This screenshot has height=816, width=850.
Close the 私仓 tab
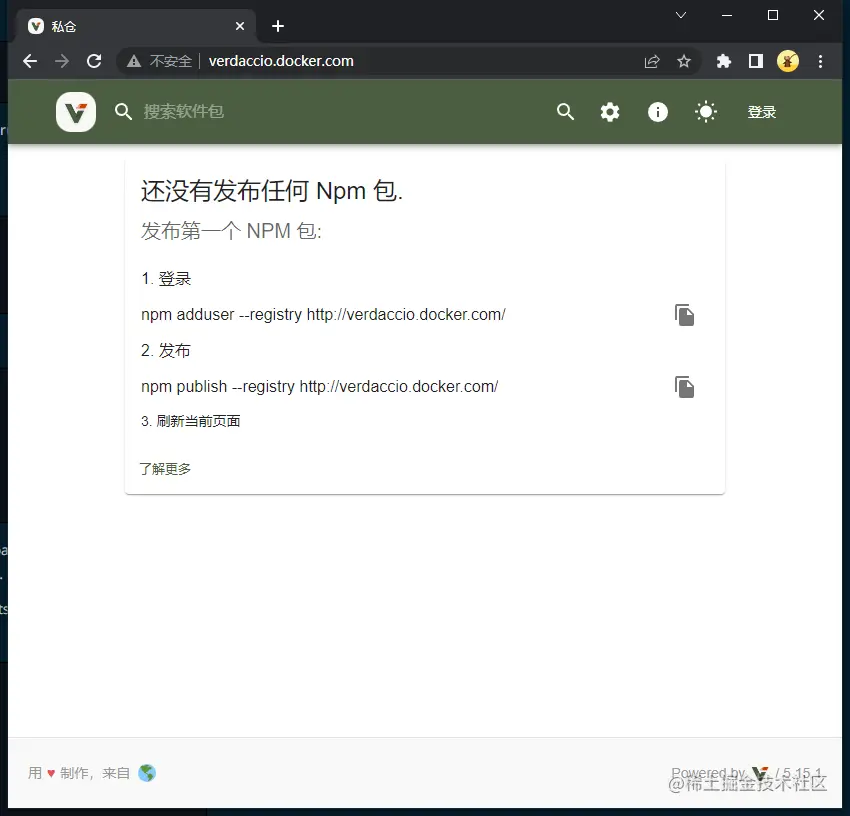(x=240, y=26)
